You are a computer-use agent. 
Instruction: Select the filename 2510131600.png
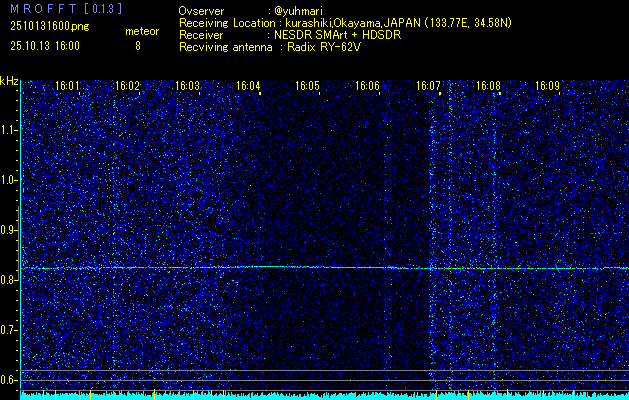[x=50, y=27]
